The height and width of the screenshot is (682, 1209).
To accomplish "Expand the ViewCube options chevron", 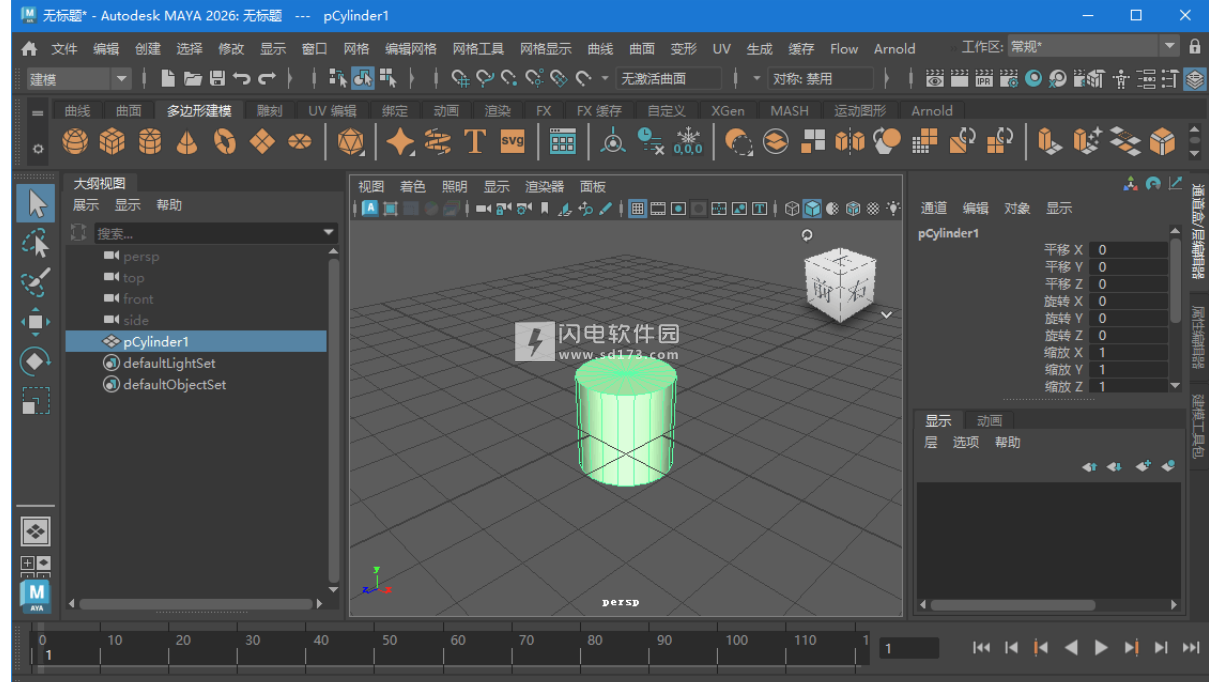I will [x=886, y=315].
